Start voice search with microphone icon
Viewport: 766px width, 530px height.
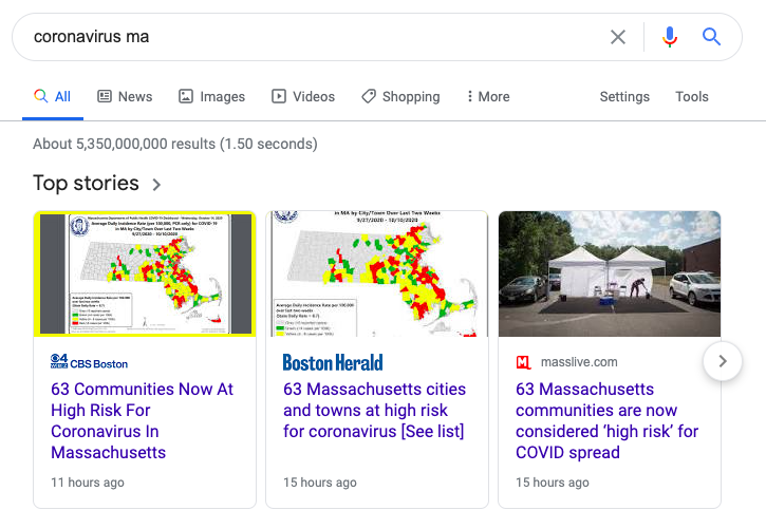pyautogui.click(x=670, y=37)
